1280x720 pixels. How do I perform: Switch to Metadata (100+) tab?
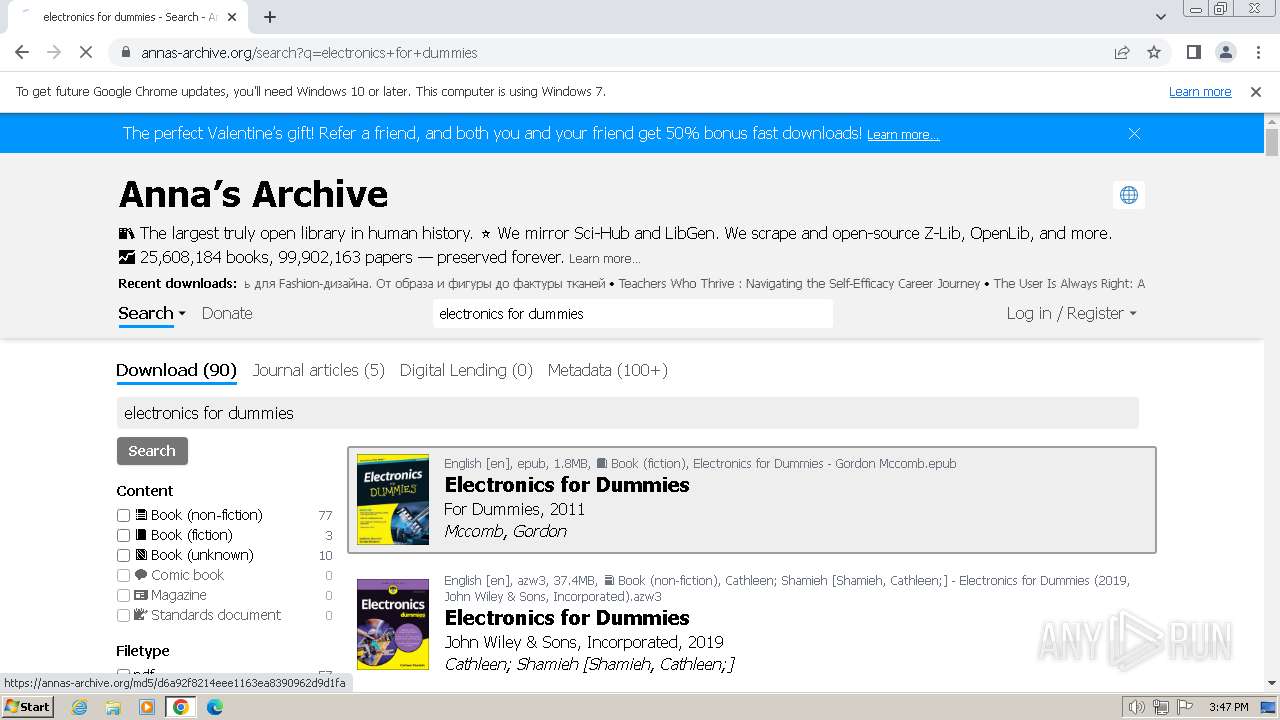tap(607, 370)
